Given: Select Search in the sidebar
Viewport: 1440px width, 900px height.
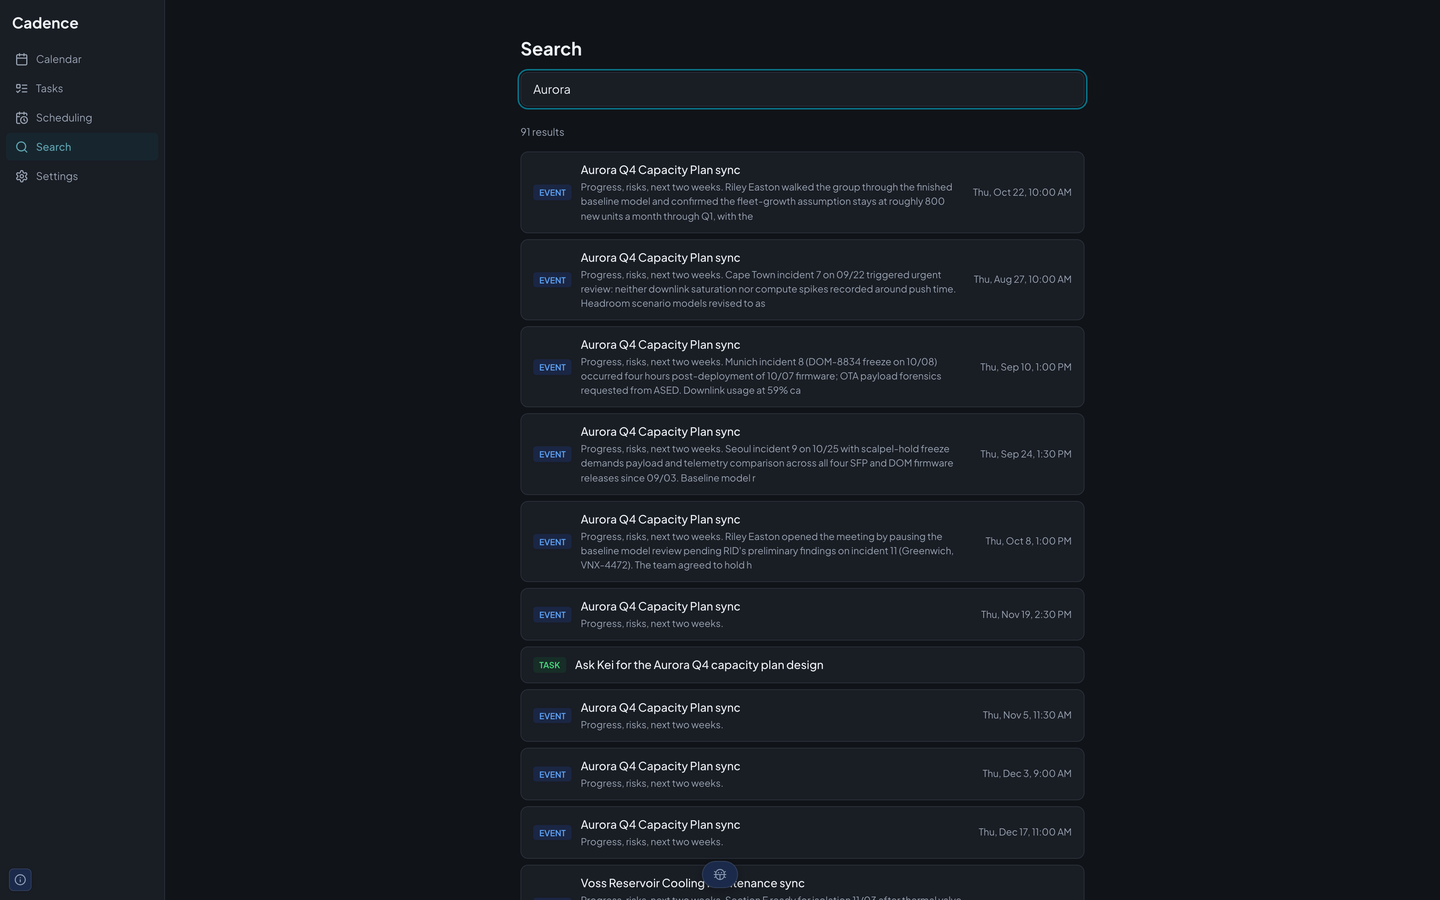Looking at the screenshot, I should point(82,147).
